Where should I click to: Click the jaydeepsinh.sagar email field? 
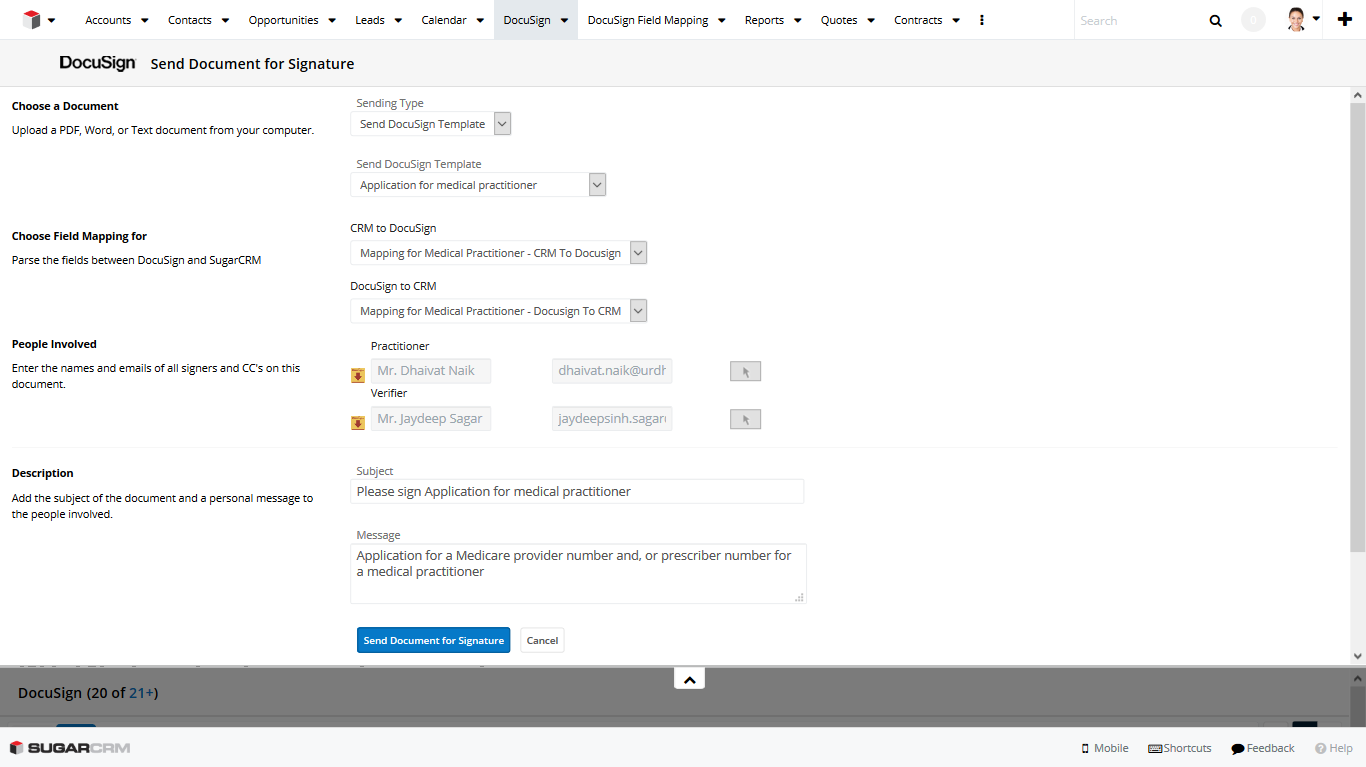tap(612, 418)
